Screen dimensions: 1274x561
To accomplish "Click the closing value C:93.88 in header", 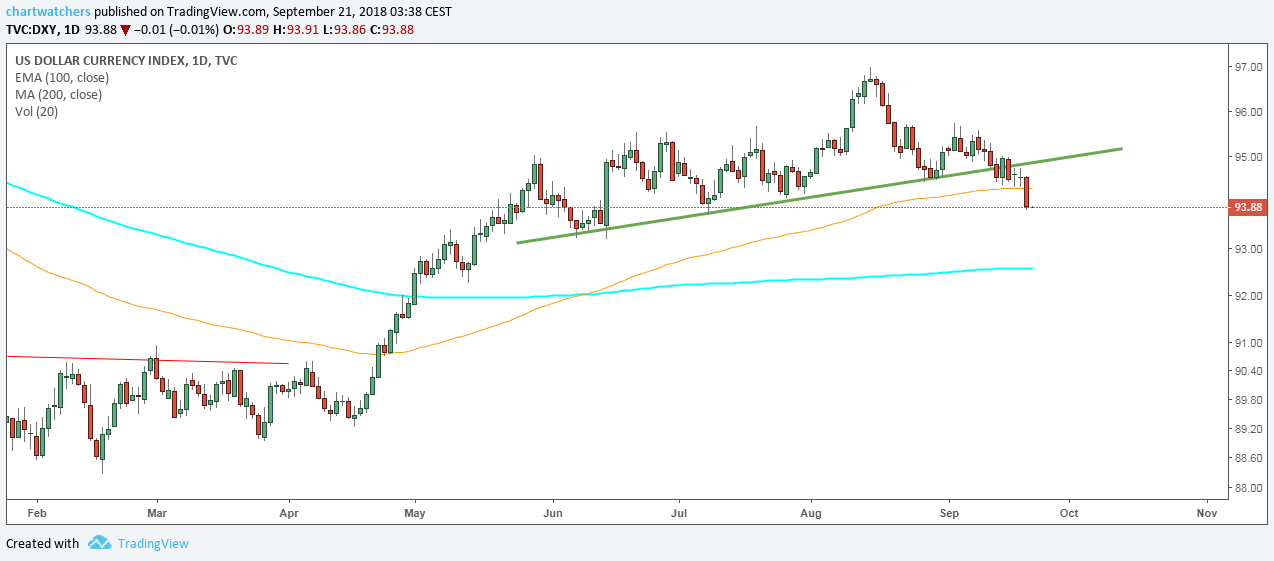I will point(392,29).
